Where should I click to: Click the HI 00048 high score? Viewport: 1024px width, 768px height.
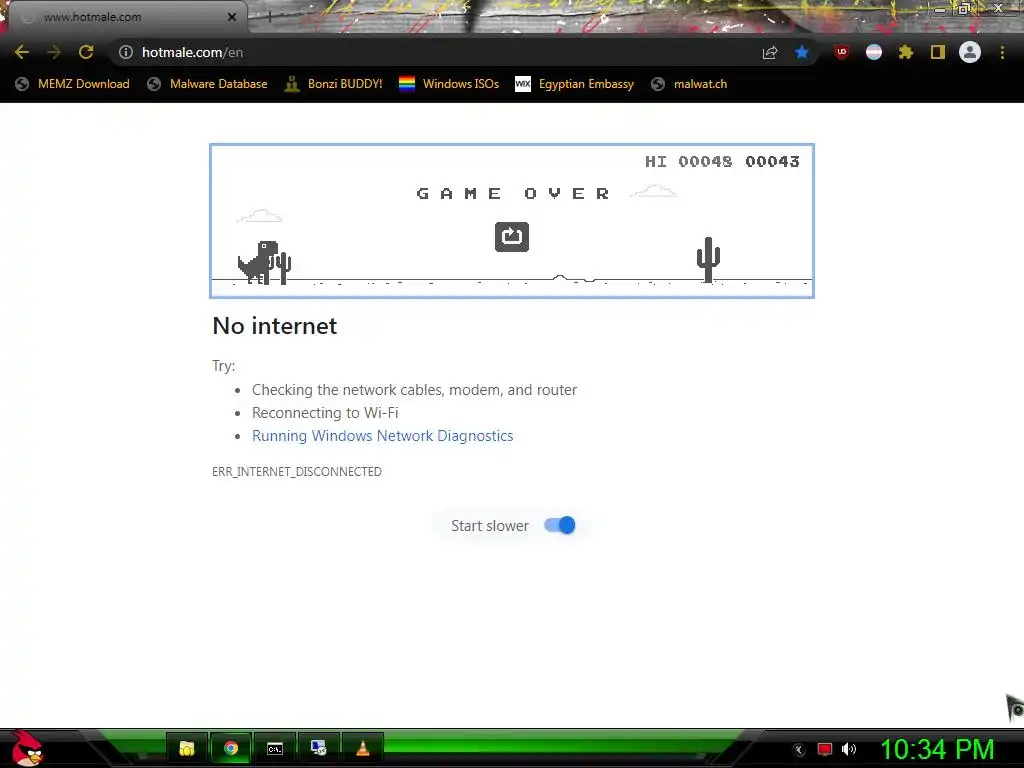(688, 161)
